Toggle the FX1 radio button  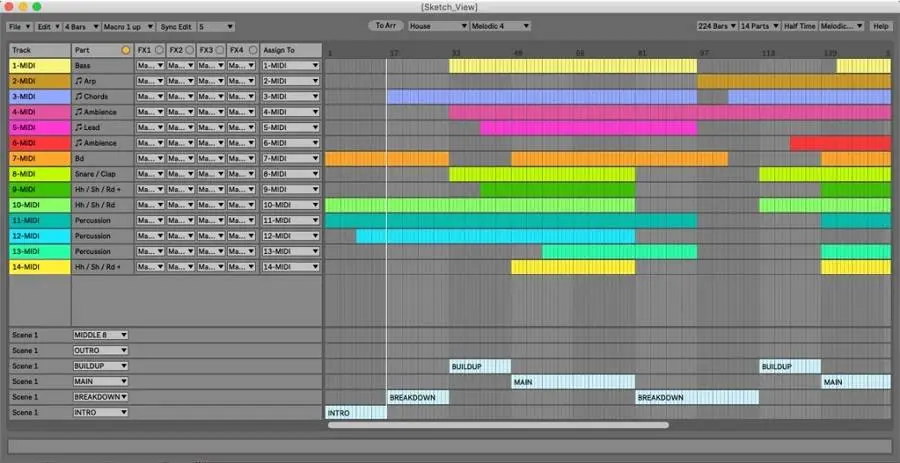(159, 50)
